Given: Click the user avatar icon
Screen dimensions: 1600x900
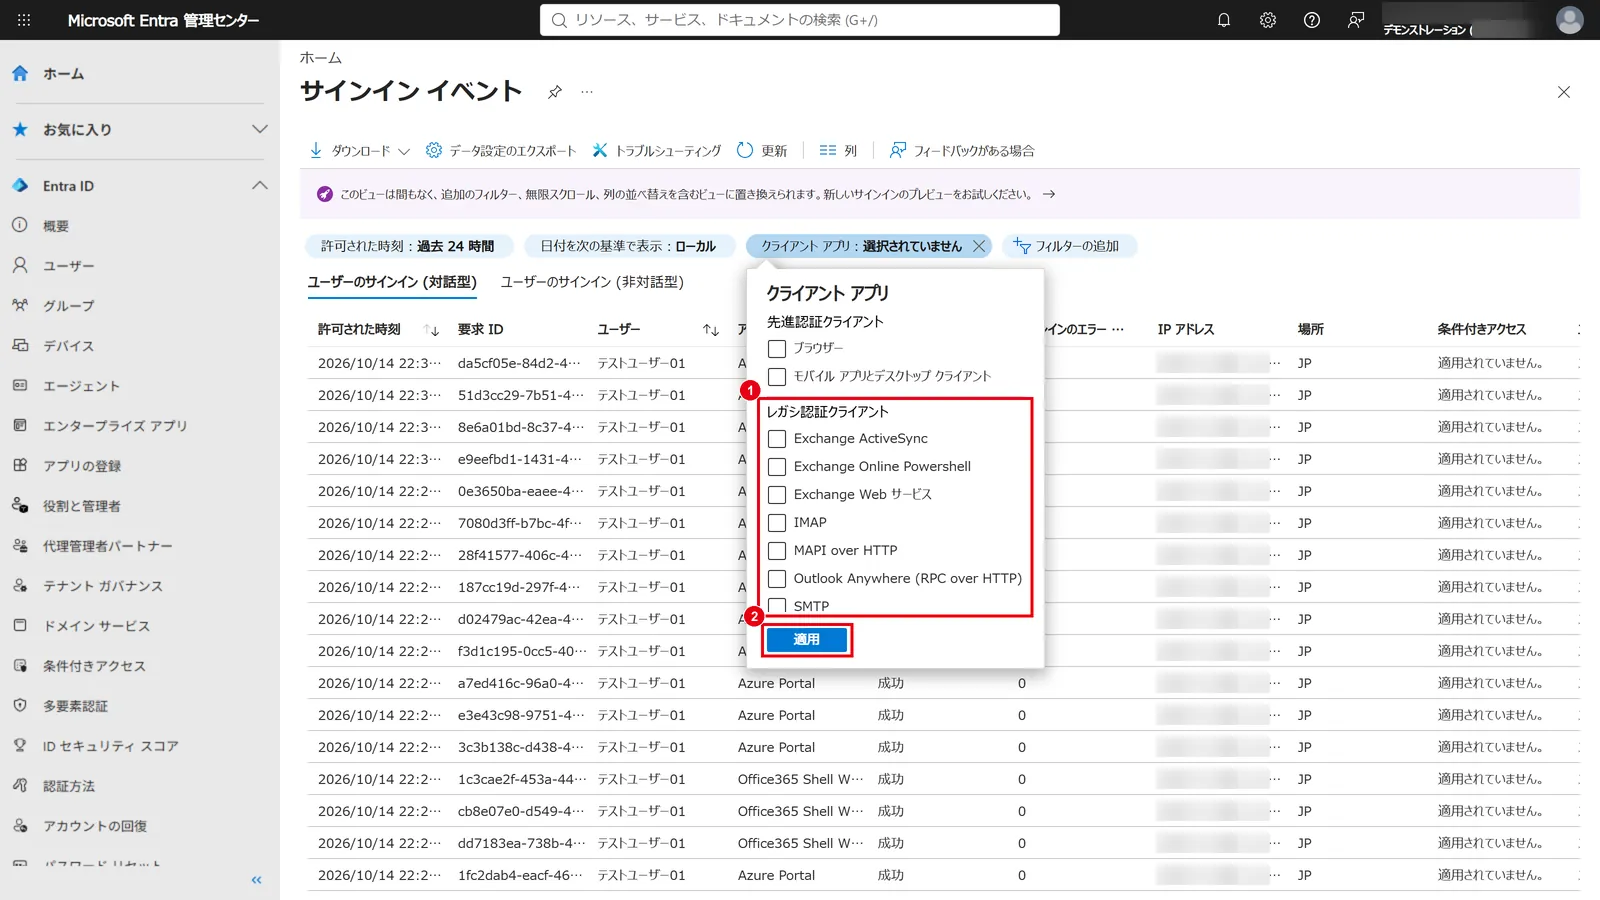Looking at the screenshot, I should [1570, 20].
